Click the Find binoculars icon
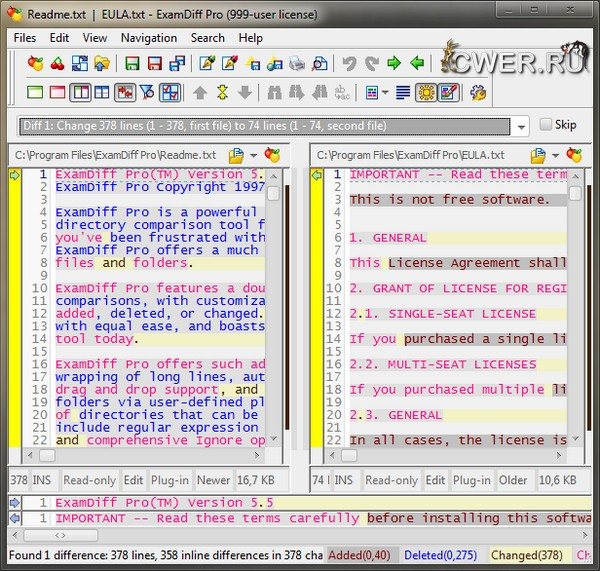 274,93
